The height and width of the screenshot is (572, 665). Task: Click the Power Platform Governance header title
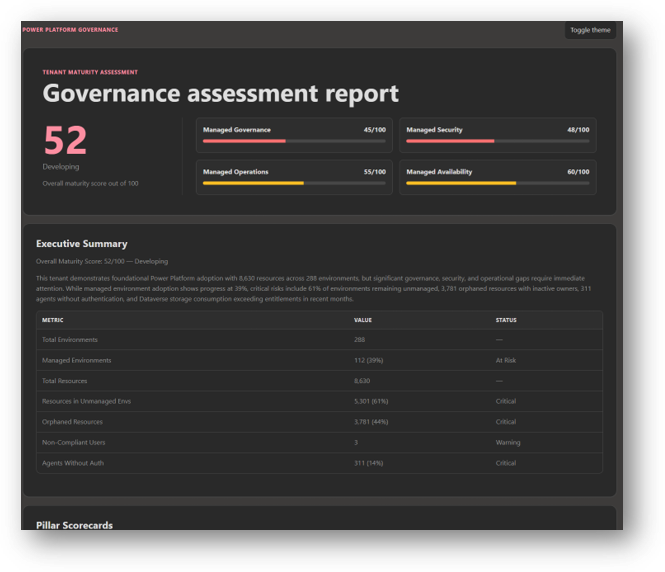tap(70, 30)
